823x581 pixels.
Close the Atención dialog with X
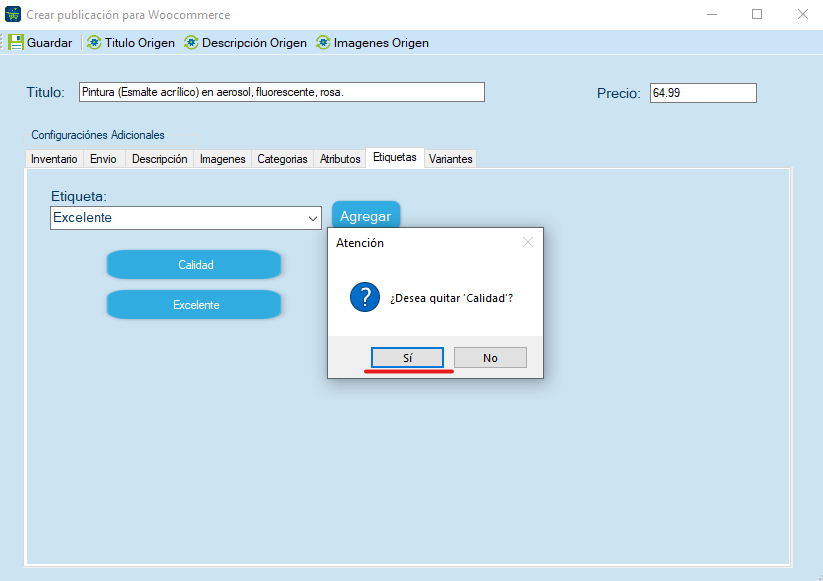(x=528, y=242)
